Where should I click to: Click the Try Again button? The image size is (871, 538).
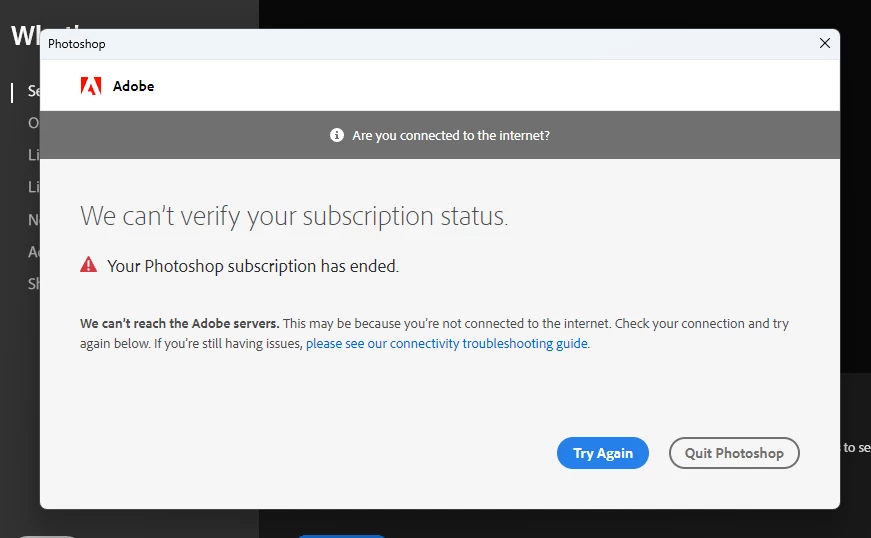(603, 453)
